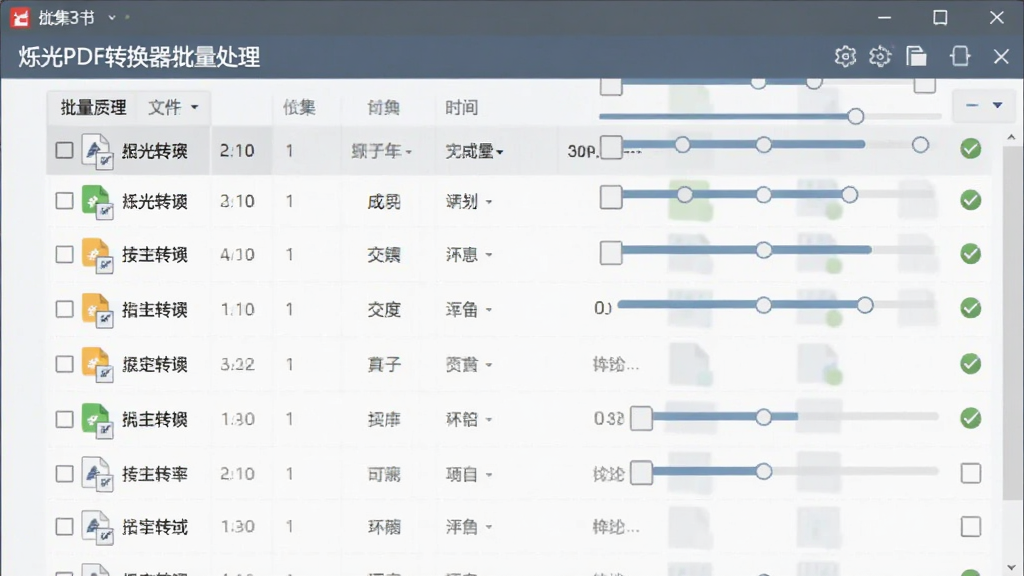Click the 30P. value in highlighted row
Screen dimensions: 1024x576
coord(582,152)
